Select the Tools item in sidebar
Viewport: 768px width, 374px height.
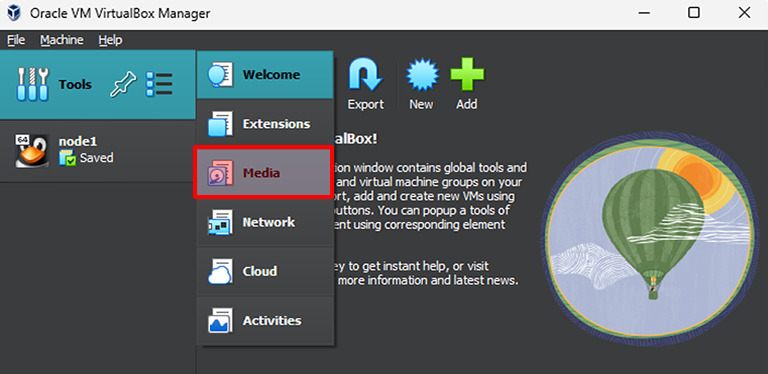pyautogui.click(x=98, y=85)
